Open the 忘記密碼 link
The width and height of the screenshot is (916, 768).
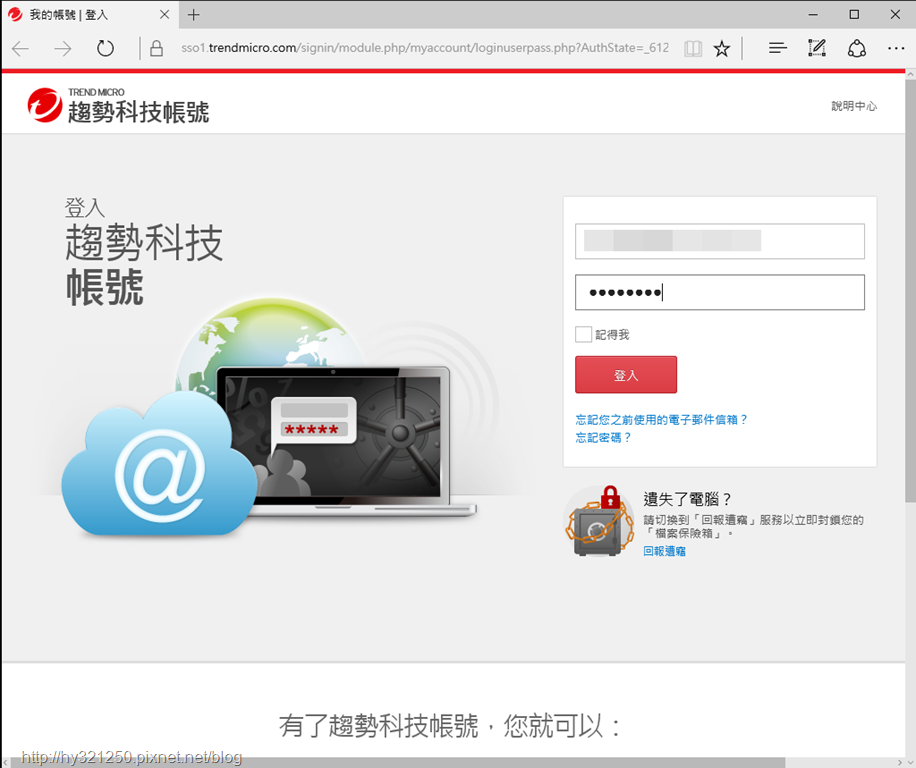(x=603, y=437)
